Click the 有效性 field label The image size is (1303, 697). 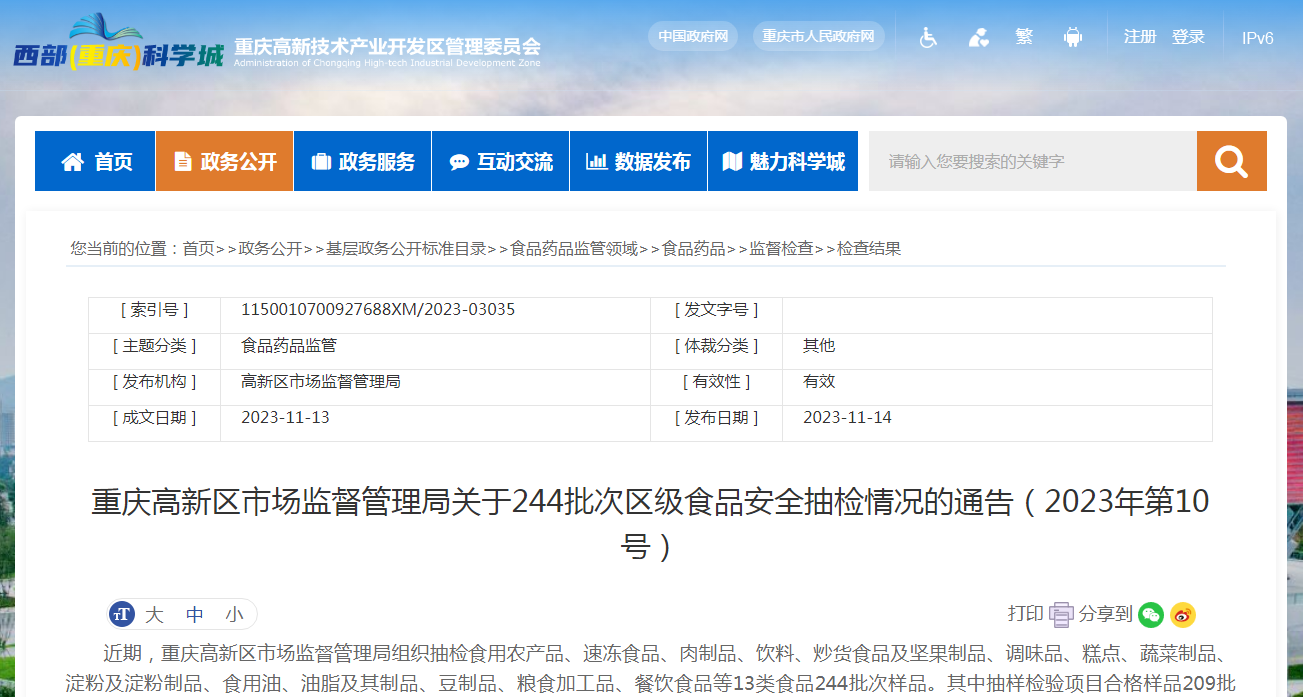click(716, 382)
